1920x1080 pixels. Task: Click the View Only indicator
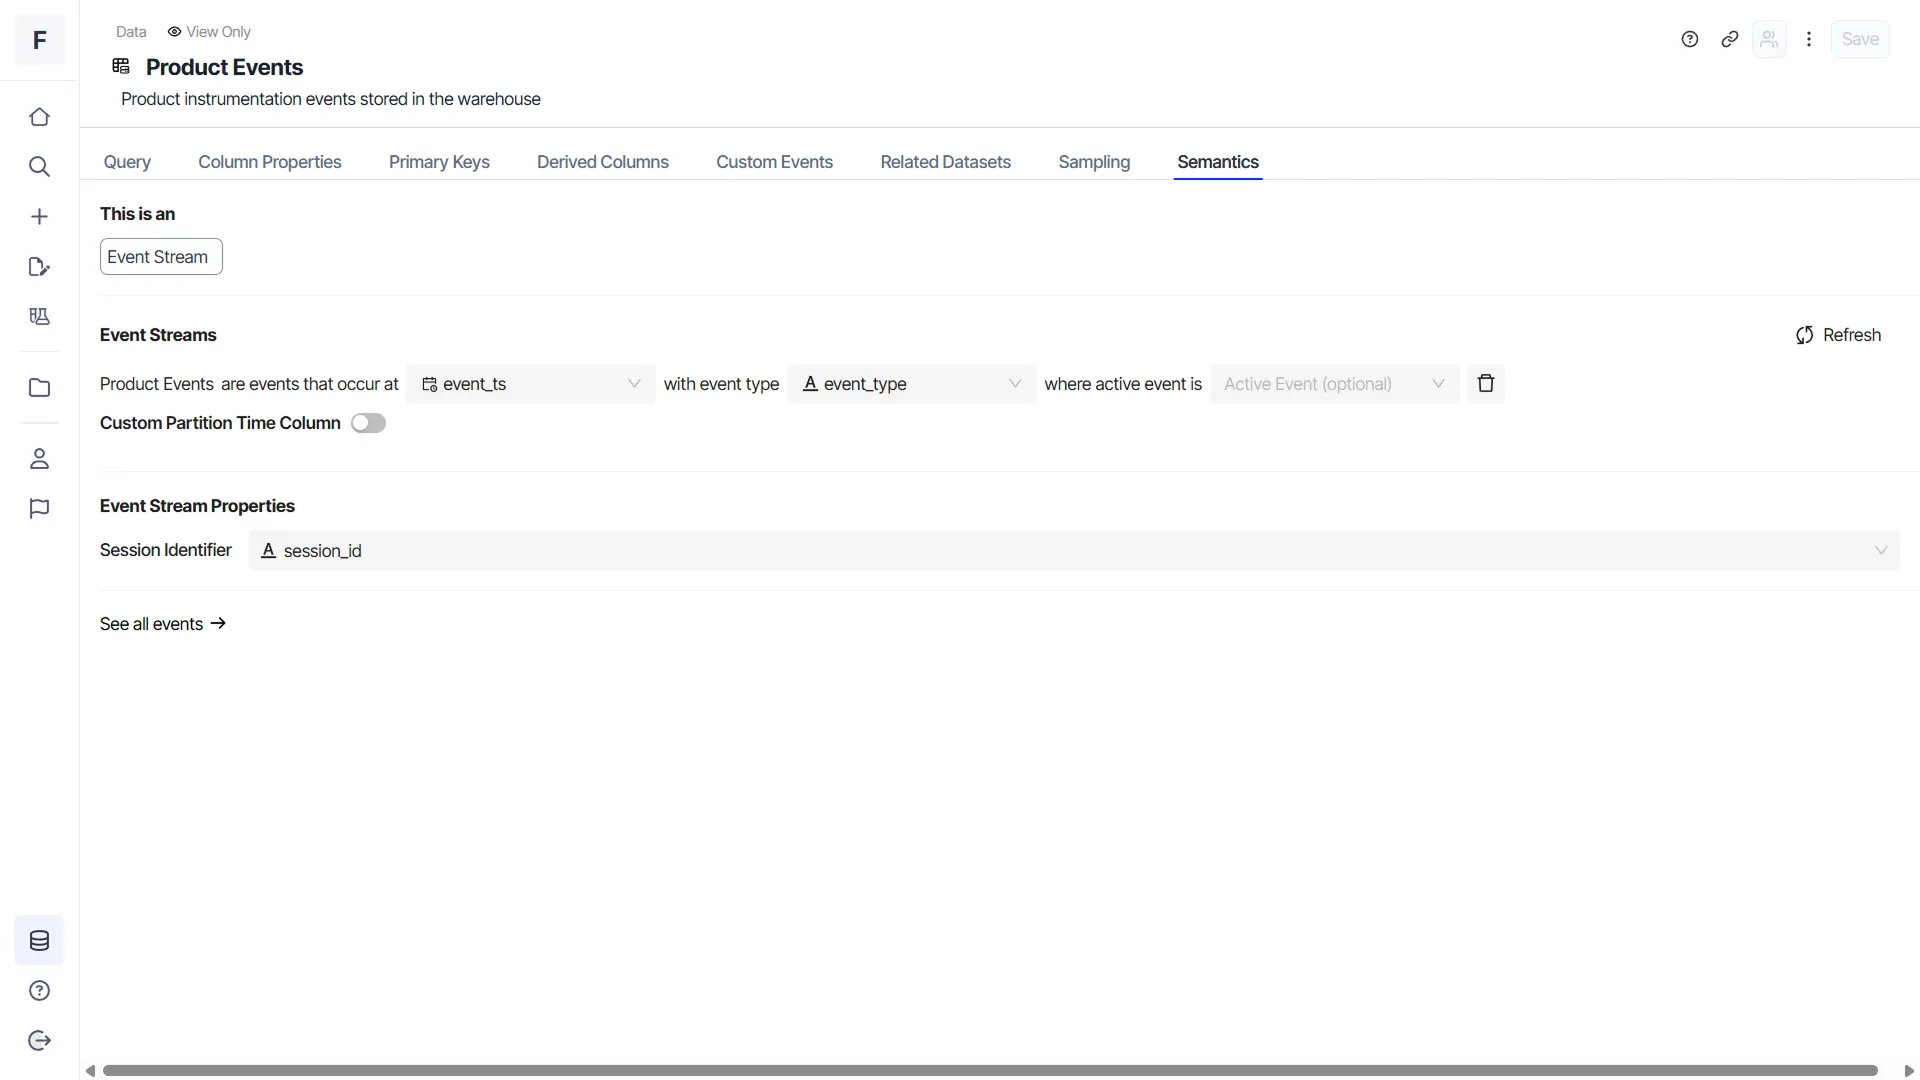[x=209, y=32]
